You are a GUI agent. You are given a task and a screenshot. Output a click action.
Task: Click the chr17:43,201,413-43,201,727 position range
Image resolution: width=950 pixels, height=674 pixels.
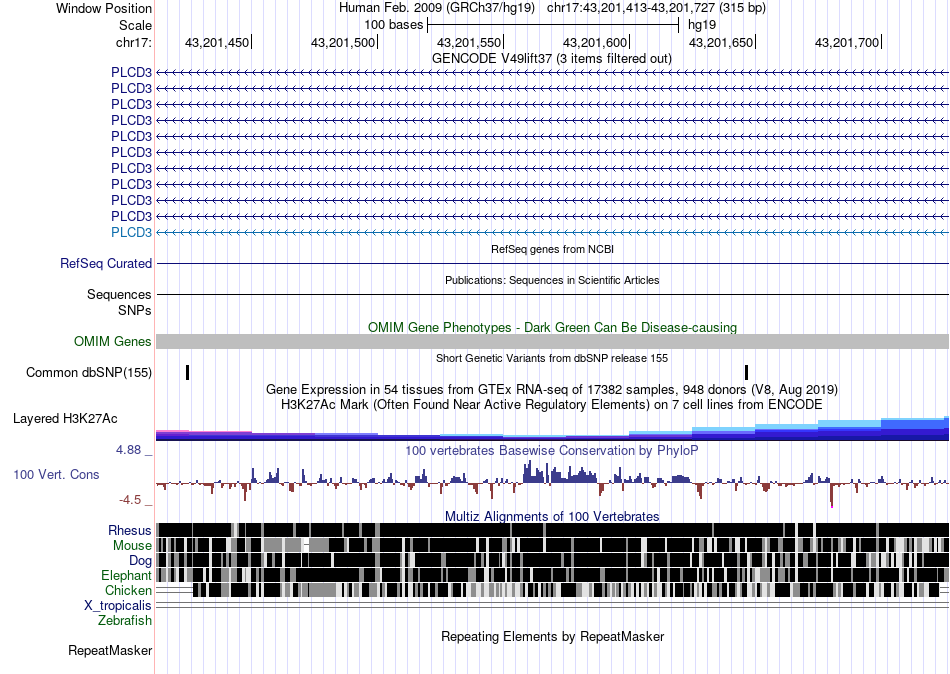(656, 8)
